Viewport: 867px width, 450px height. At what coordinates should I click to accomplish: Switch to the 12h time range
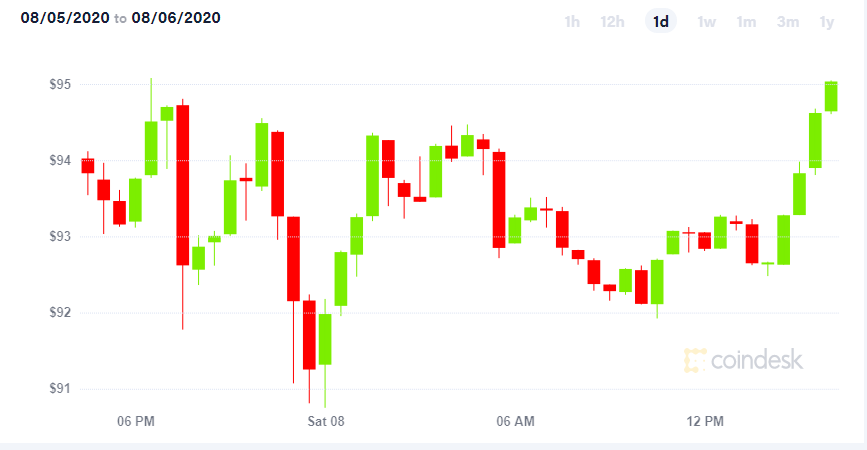(x=612, y=22)
